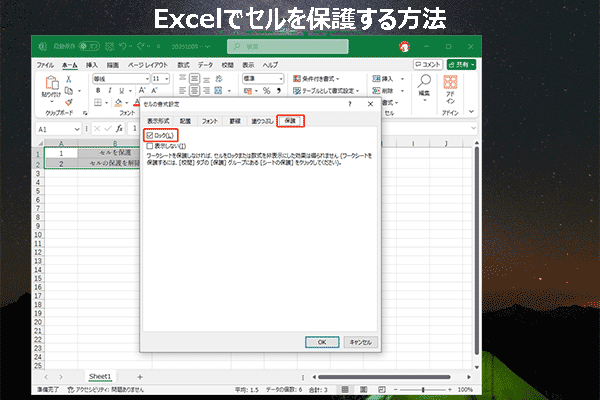The image size is (600, 400).
Task: Click the Increase Font Size icon
Action: 142,90
